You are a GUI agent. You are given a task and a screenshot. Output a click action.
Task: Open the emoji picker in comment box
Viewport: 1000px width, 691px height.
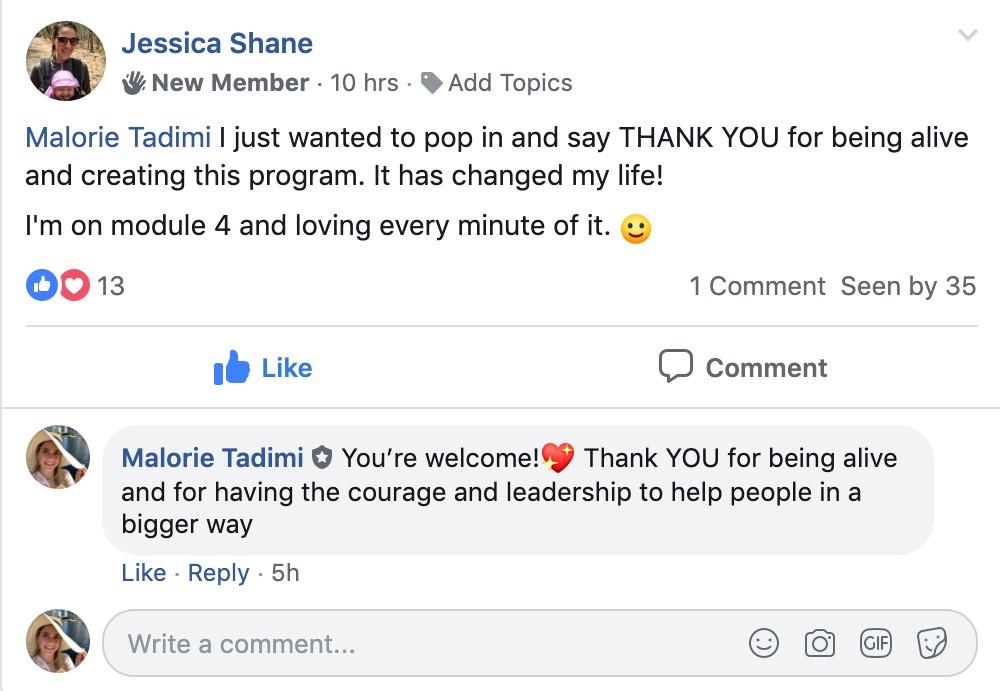764,643
